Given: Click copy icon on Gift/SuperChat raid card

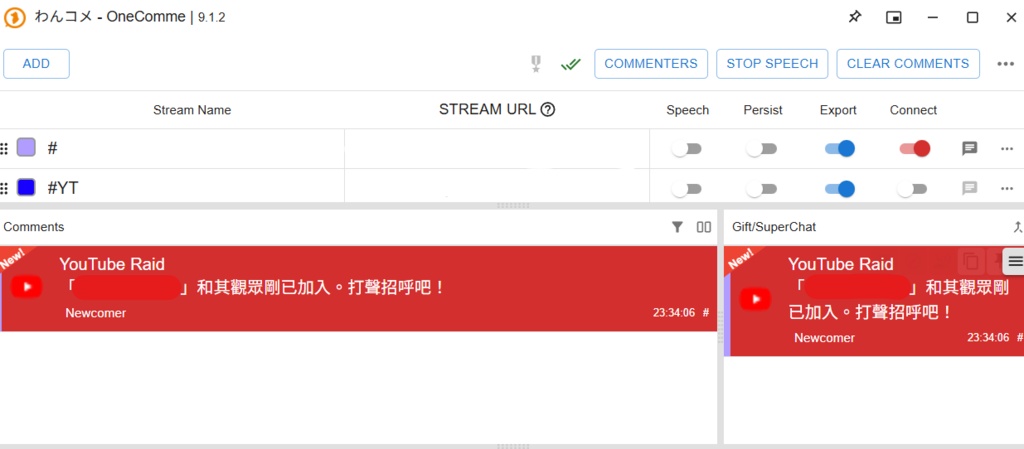Looking at the screenshot, I should (971, 262).
